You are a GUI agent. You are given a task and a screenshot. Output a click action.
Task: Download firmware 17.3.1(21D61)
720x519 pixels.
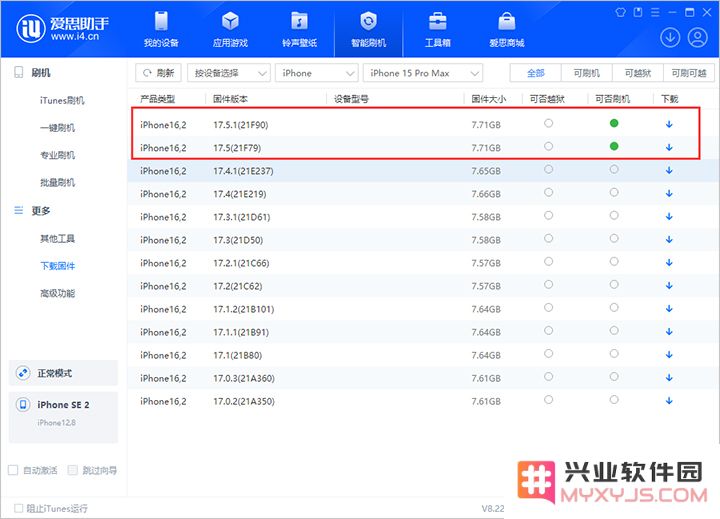coord(669,216)
